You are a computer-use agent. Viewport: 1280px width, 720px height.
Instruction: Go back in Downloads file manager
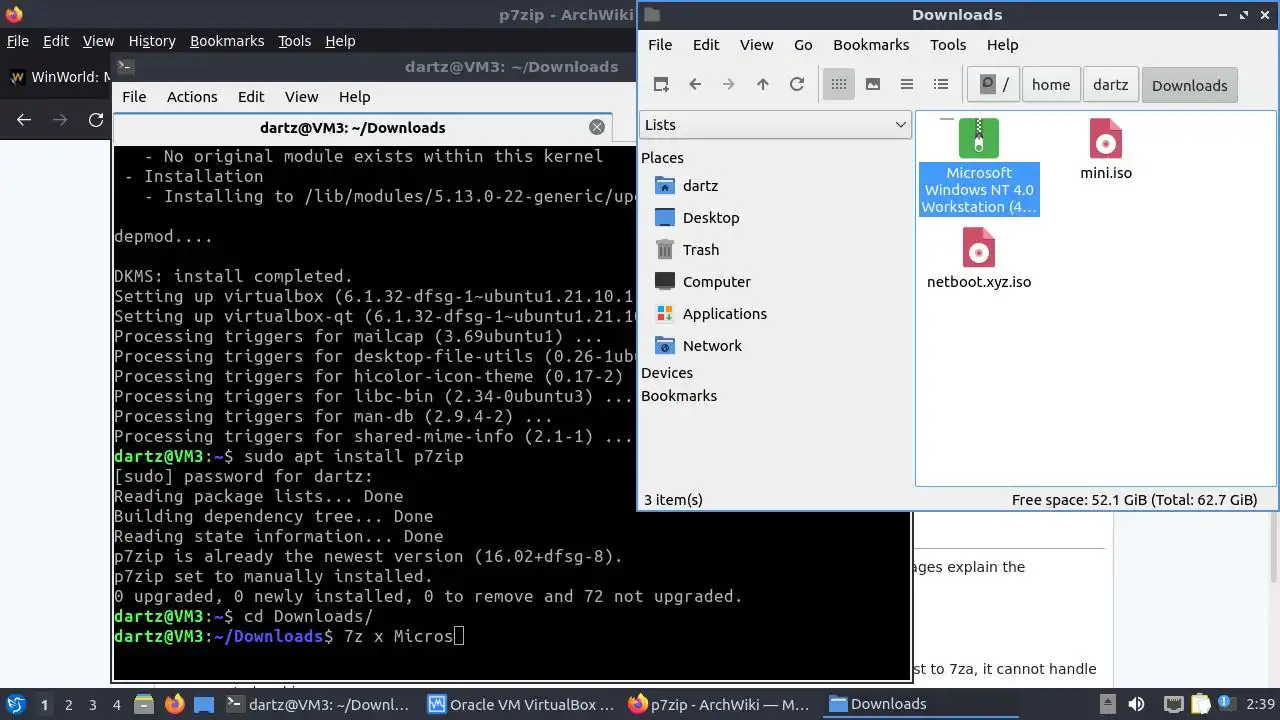[x=695, y=85]
